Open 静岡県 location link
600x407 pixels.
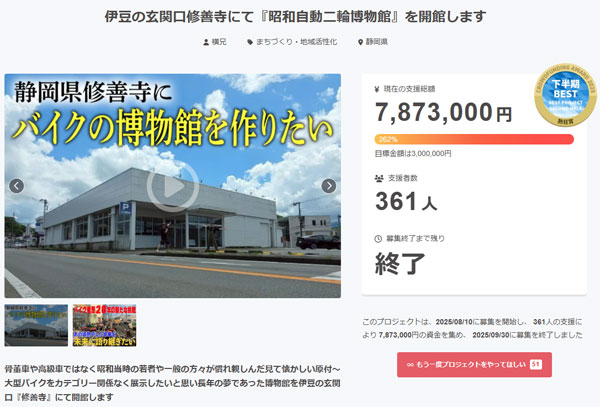(x=377, y=42)
